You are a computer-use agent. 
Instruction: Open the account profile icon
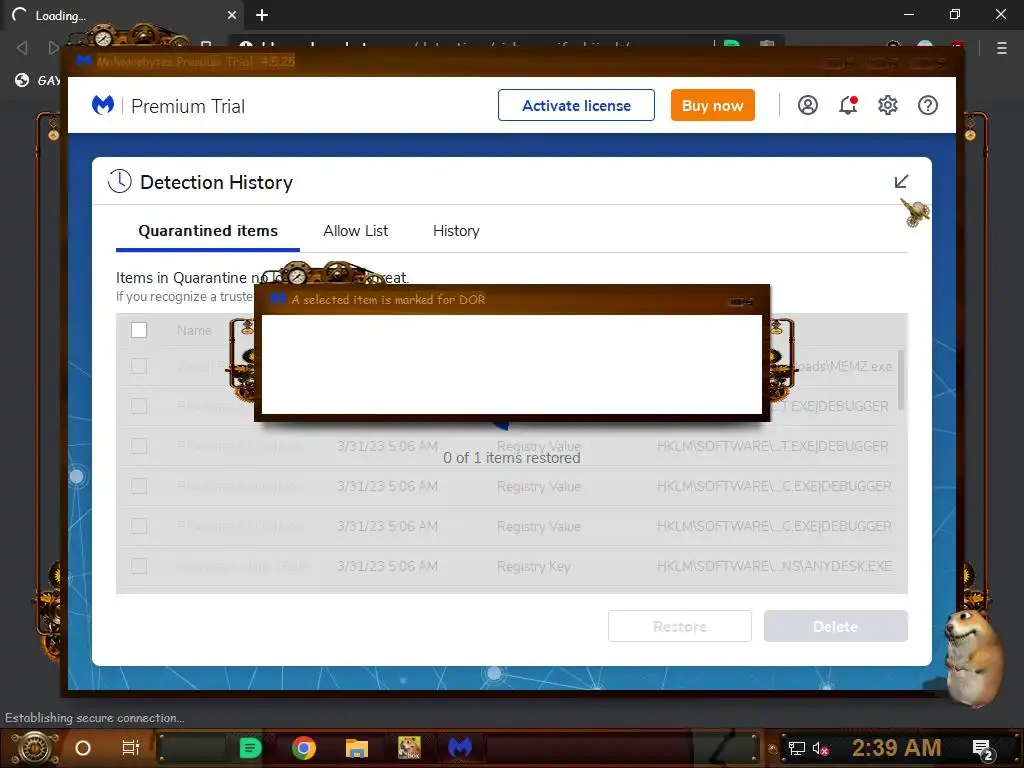pyautogui.click(x=808, y=105)
